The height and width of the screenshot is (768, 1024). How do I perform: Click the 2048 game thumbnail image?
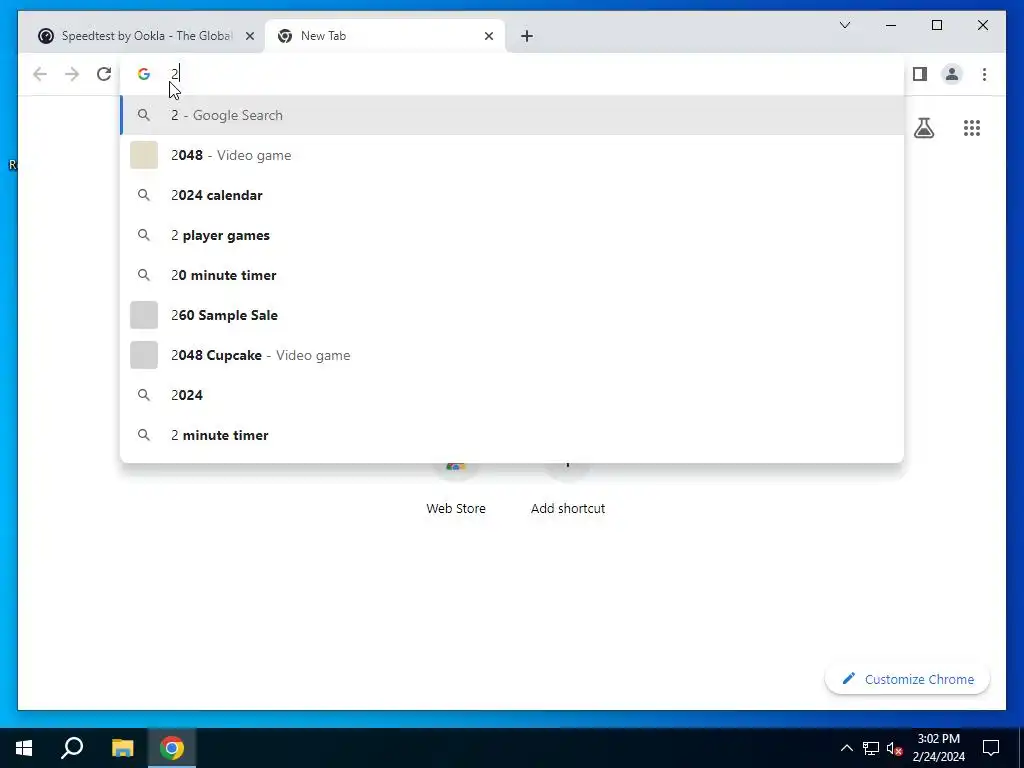(x=144, y=155)
